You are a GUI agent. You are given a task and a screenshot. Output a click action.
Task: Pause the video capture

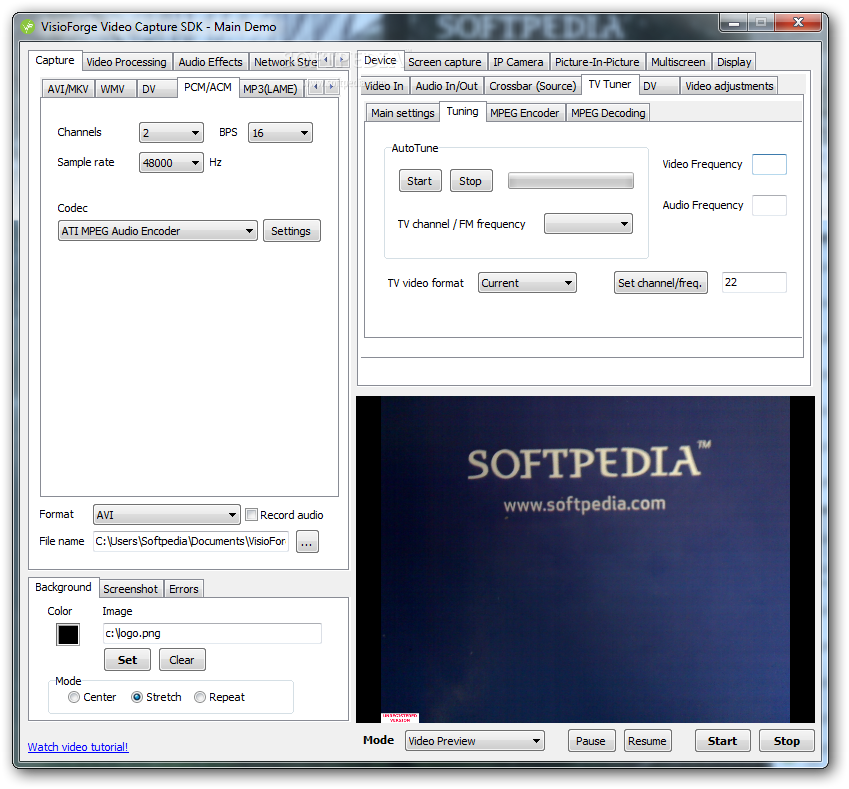click(591, 741)
